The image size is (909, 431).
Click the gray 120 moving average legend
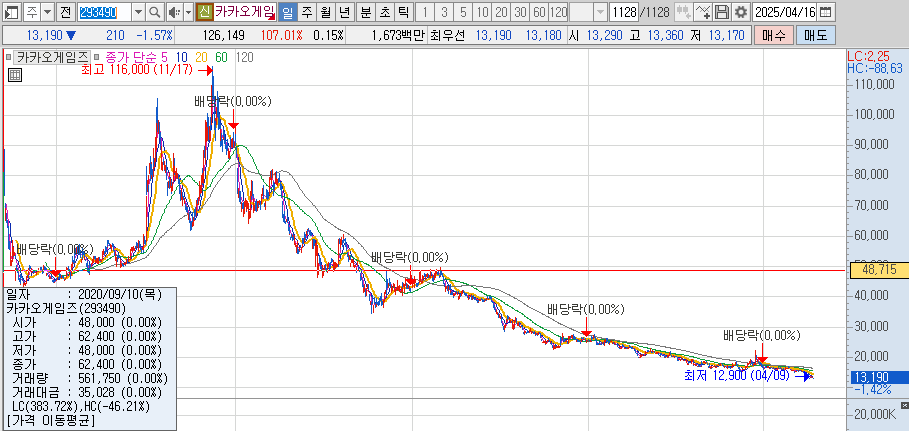245,57
